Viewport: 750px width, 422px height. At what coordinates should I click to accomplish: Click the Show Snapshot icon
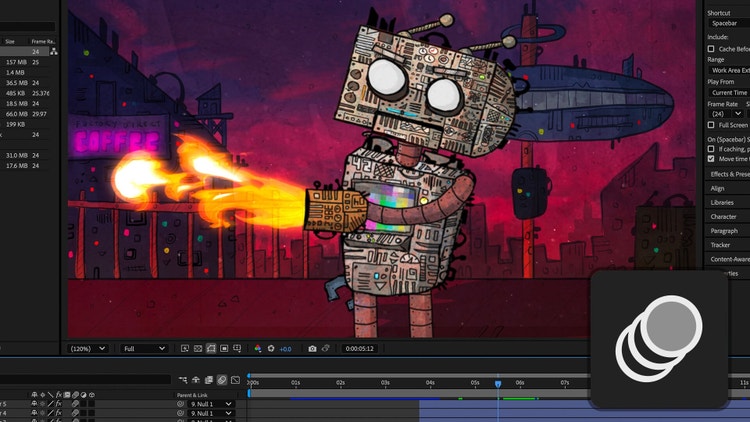(326, 348)
